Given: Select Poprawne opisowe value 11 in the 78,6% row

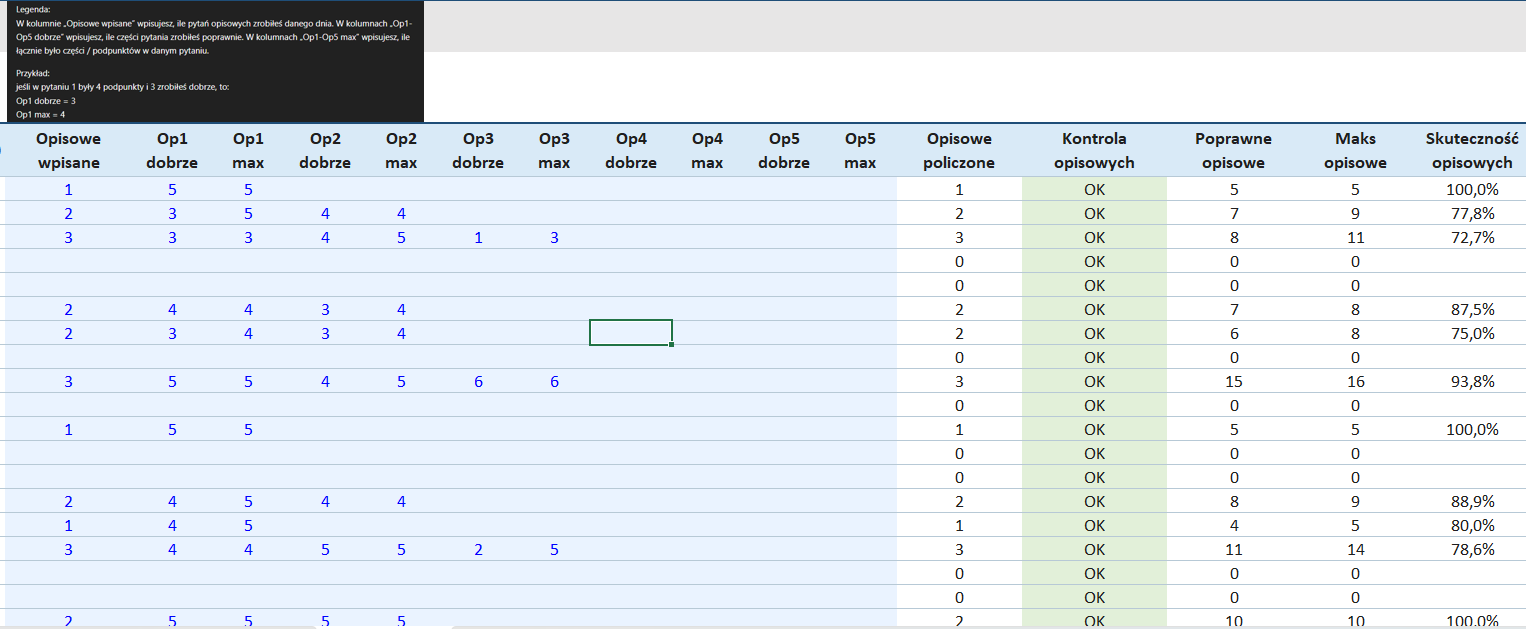Looking at the screenshot, I should pyautogui.click(x=1234, y=549).
